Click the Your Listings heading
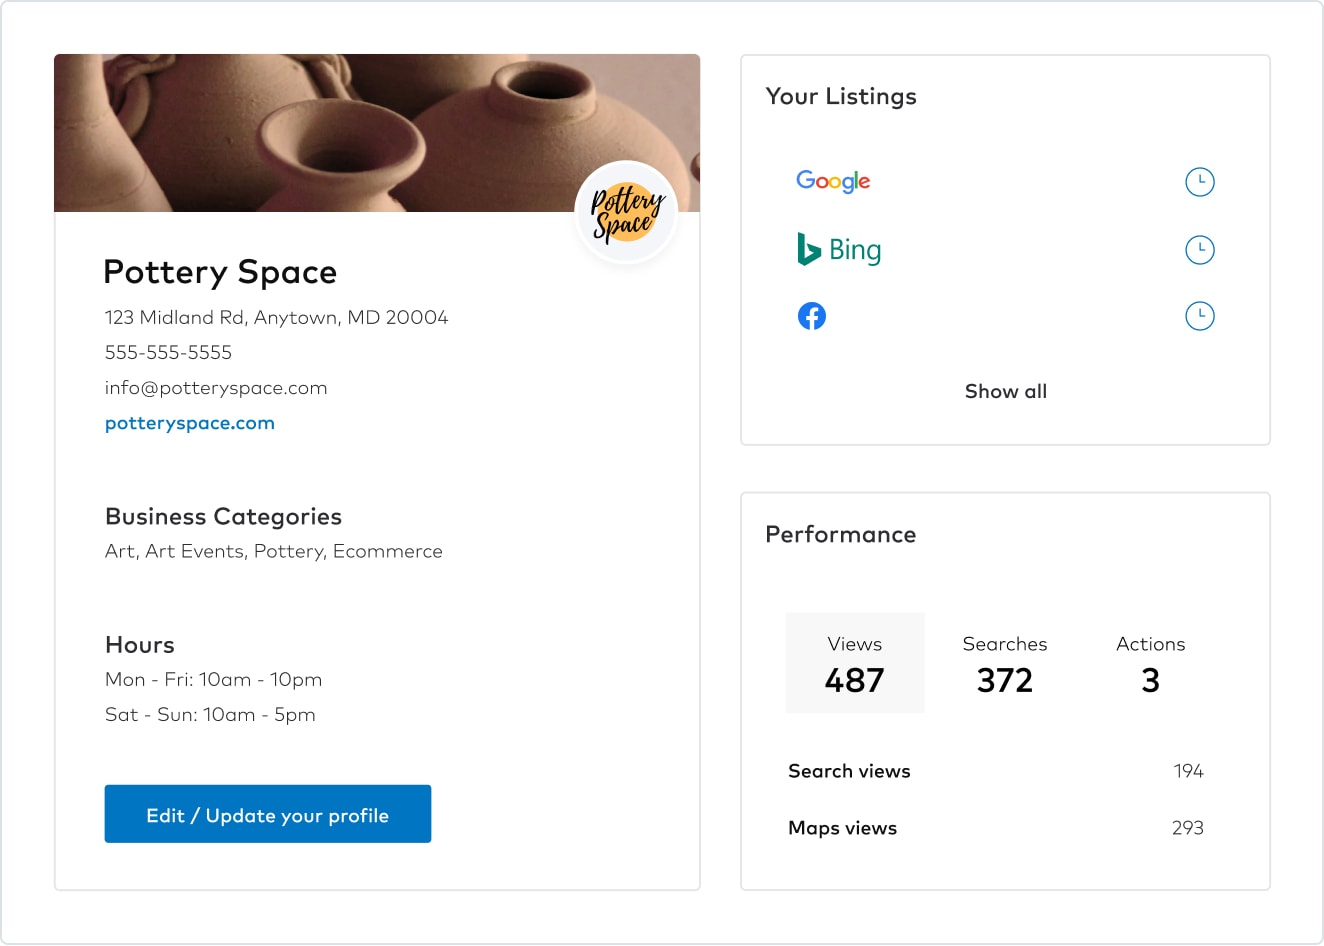Screen dimensions: 1324x946 tap(841, 96)
